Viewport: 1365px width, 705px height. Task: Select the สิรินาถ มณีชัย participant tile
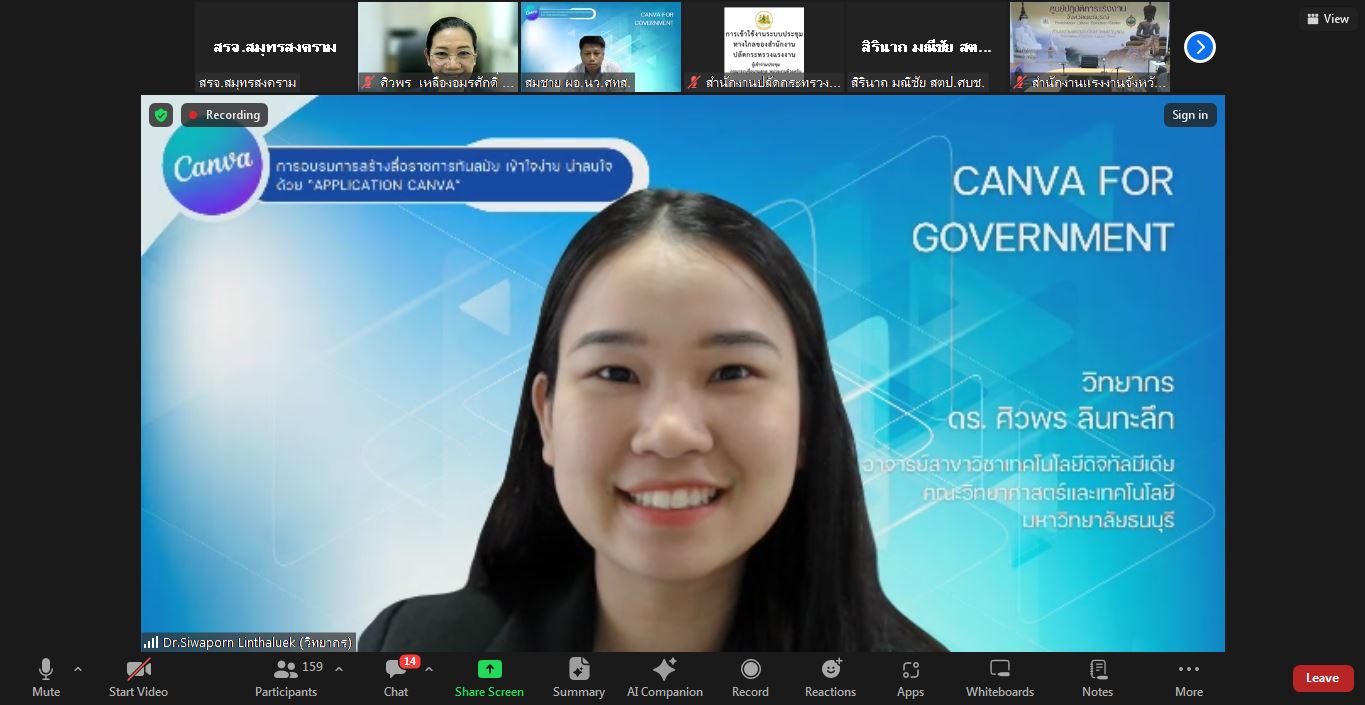(x=927, y=47)
